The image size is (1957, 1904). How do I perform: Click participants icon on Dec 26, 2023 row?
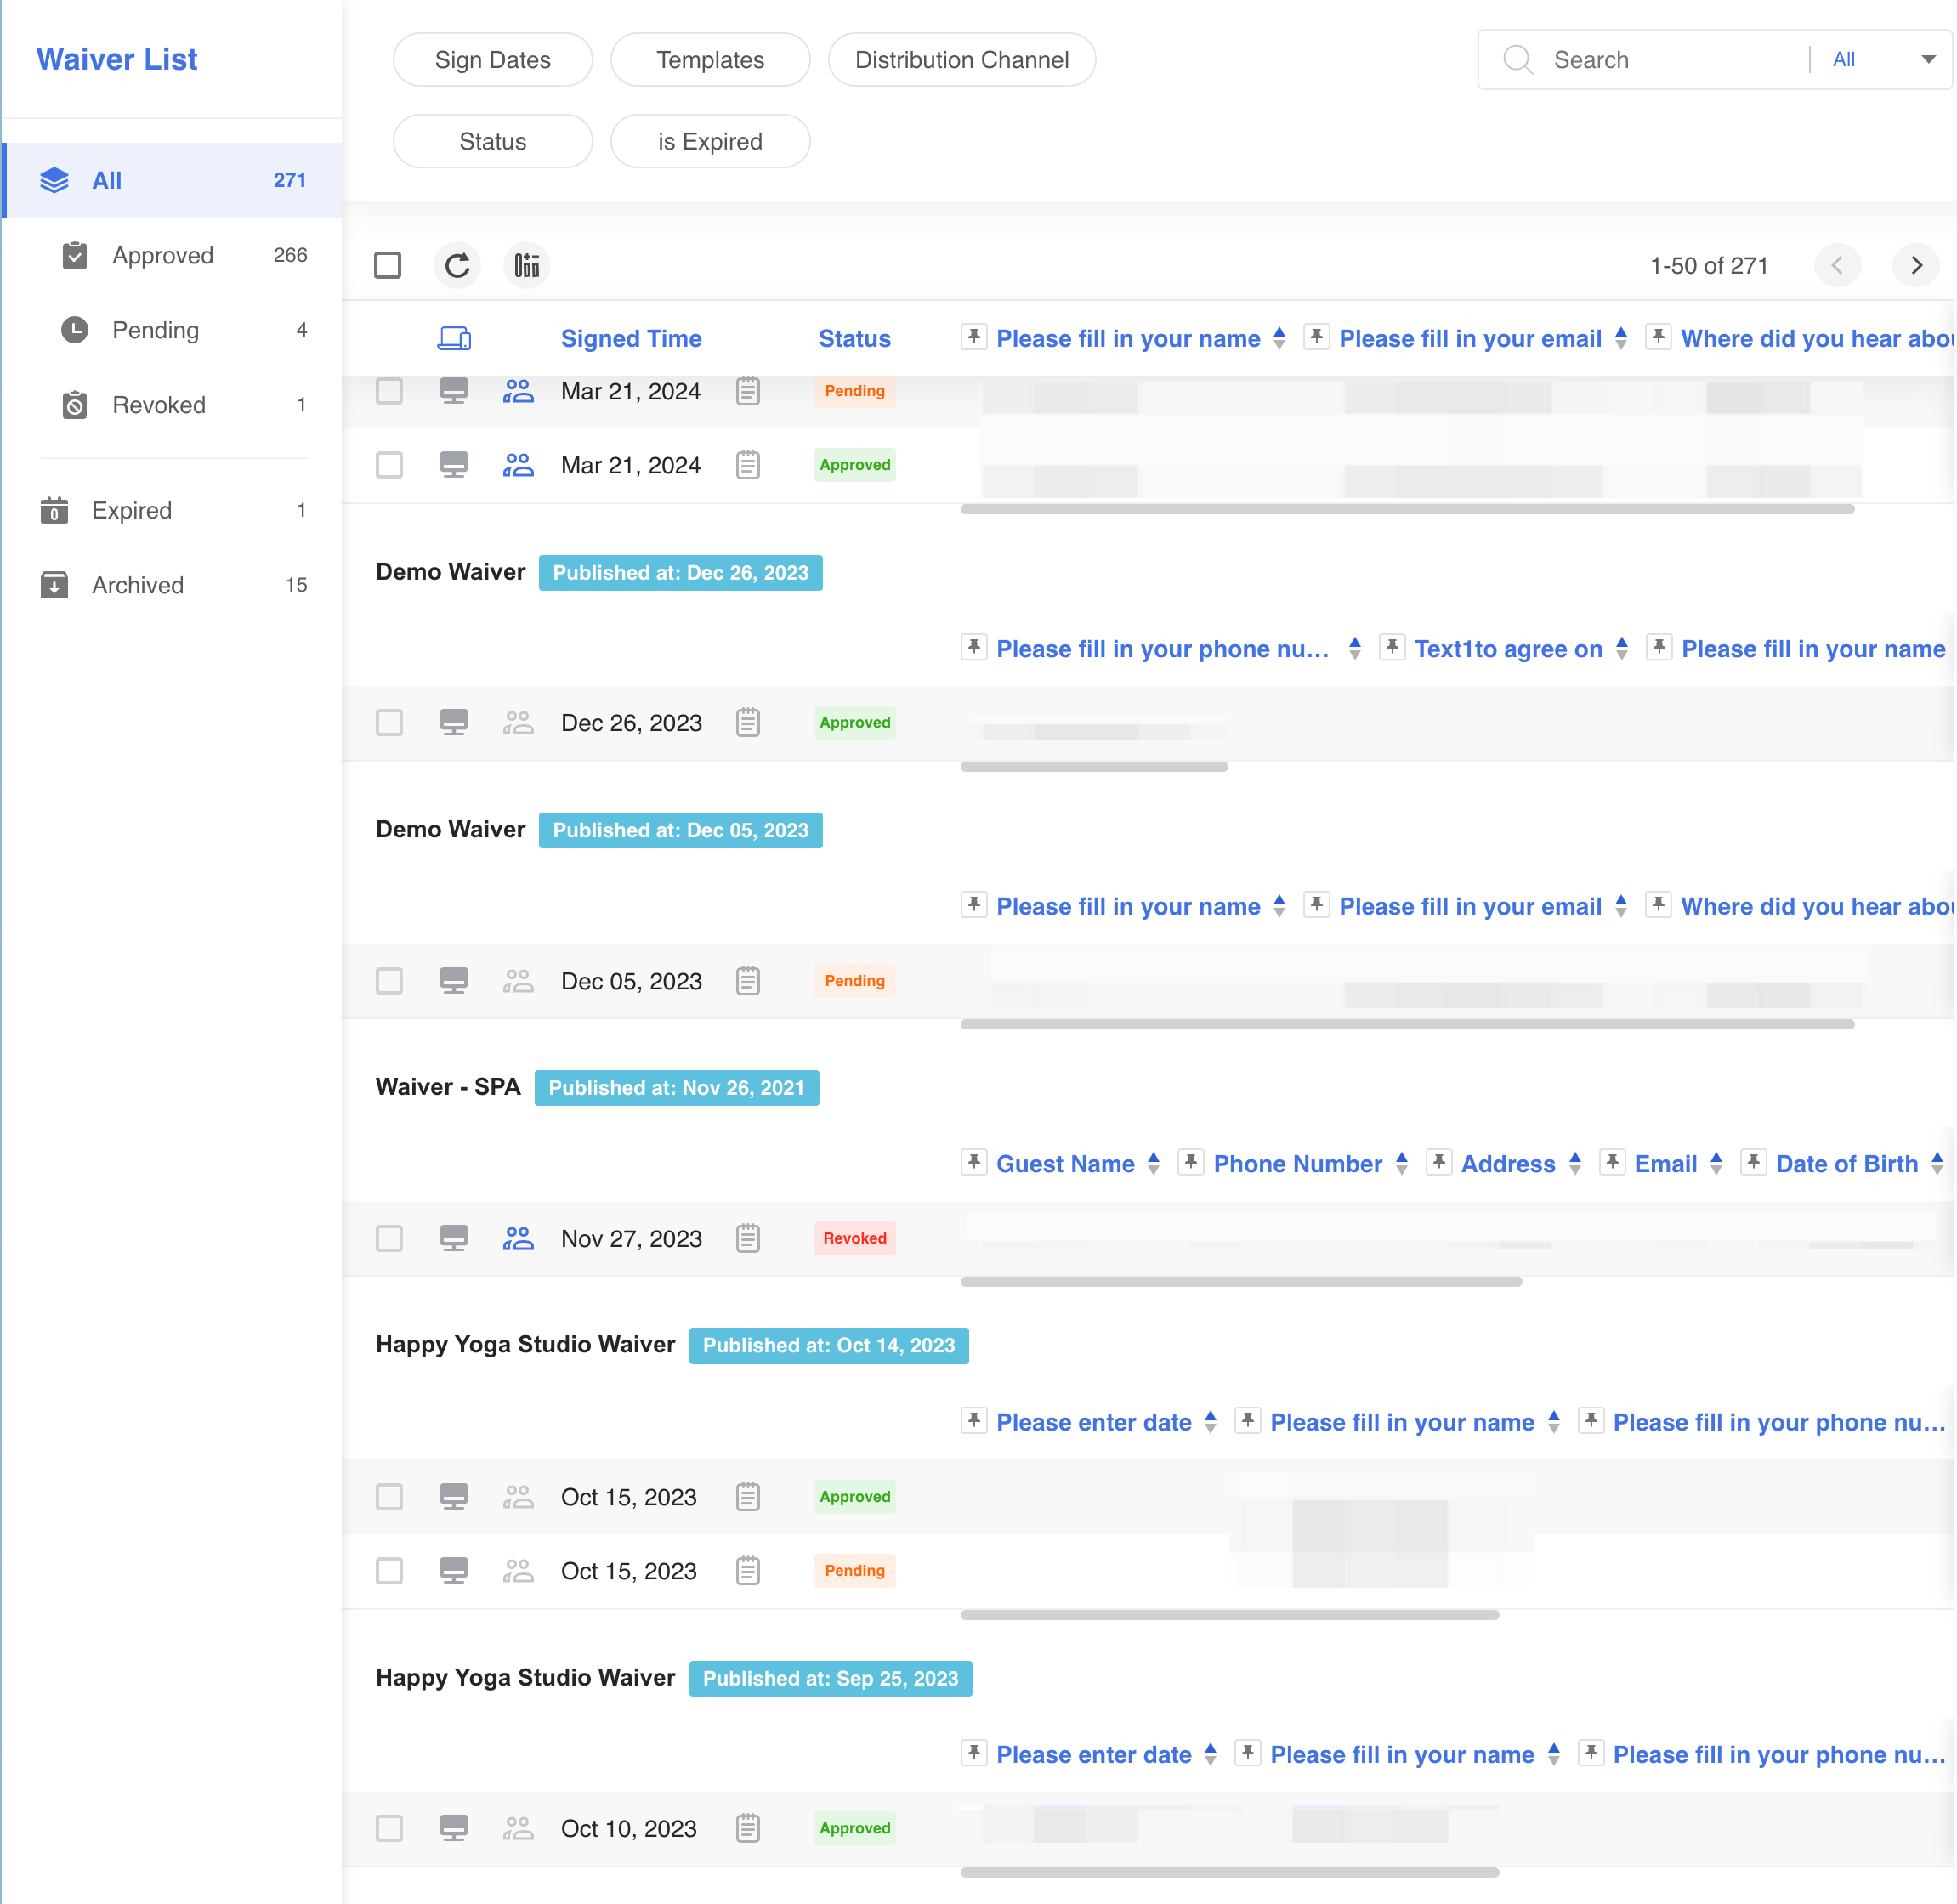[518, 722]
